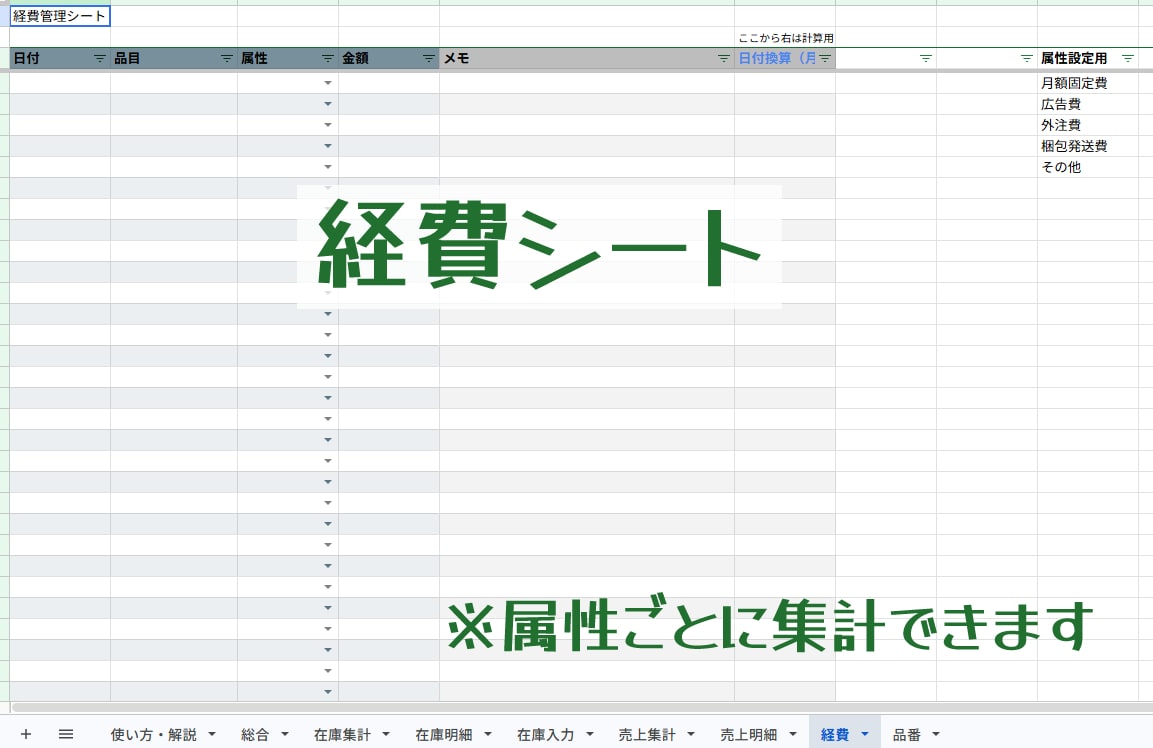Open filter for 属性 column
Image resolution: width=1153 pixels, height=748 pixels.
click(x=328, y=59)
